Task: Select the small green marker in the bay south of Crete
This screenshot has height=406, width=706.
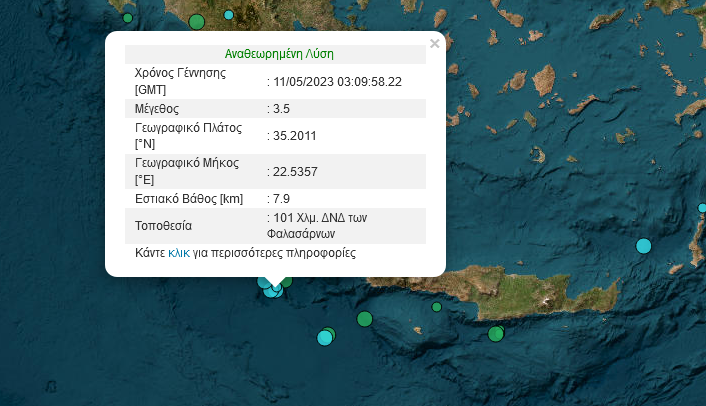Action: pyautogui.click(x=436, y=307)
